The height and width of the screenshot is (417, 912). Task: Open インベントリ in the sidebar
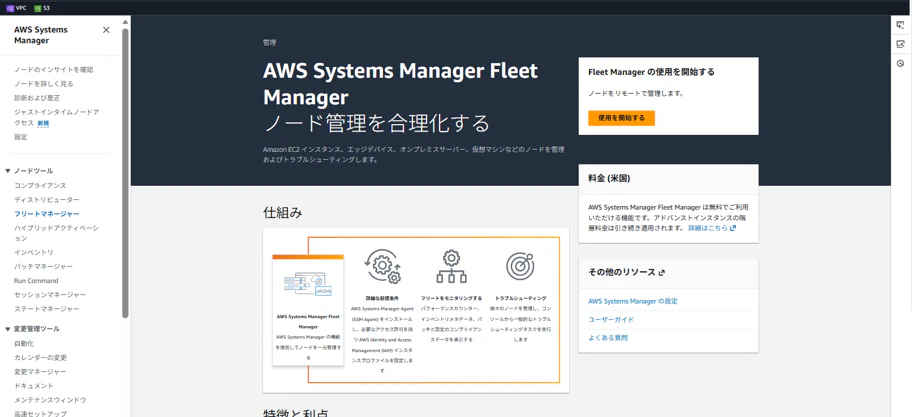click(x=34, y=252)
